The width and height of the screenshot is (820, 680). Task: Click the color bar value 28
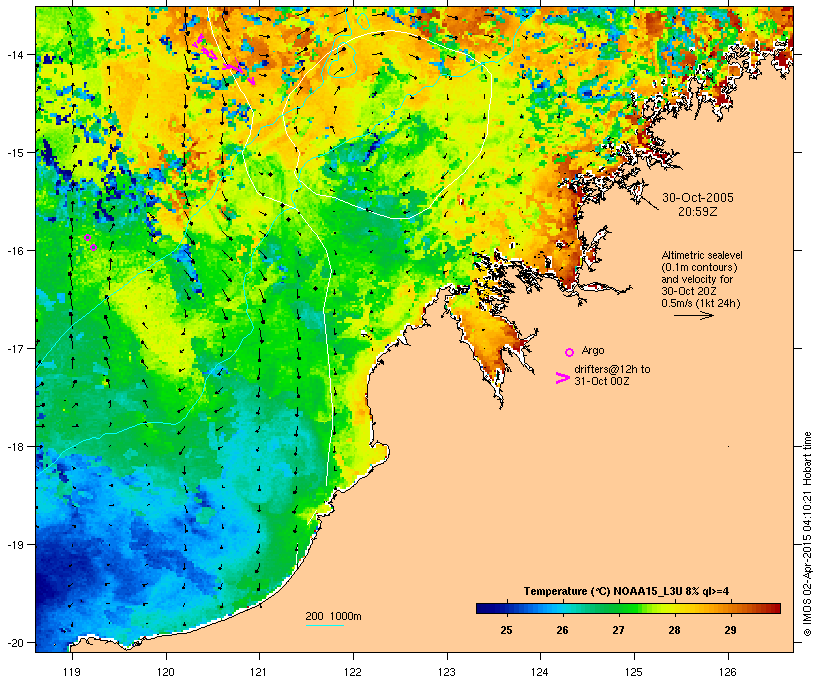click(674, 630)
